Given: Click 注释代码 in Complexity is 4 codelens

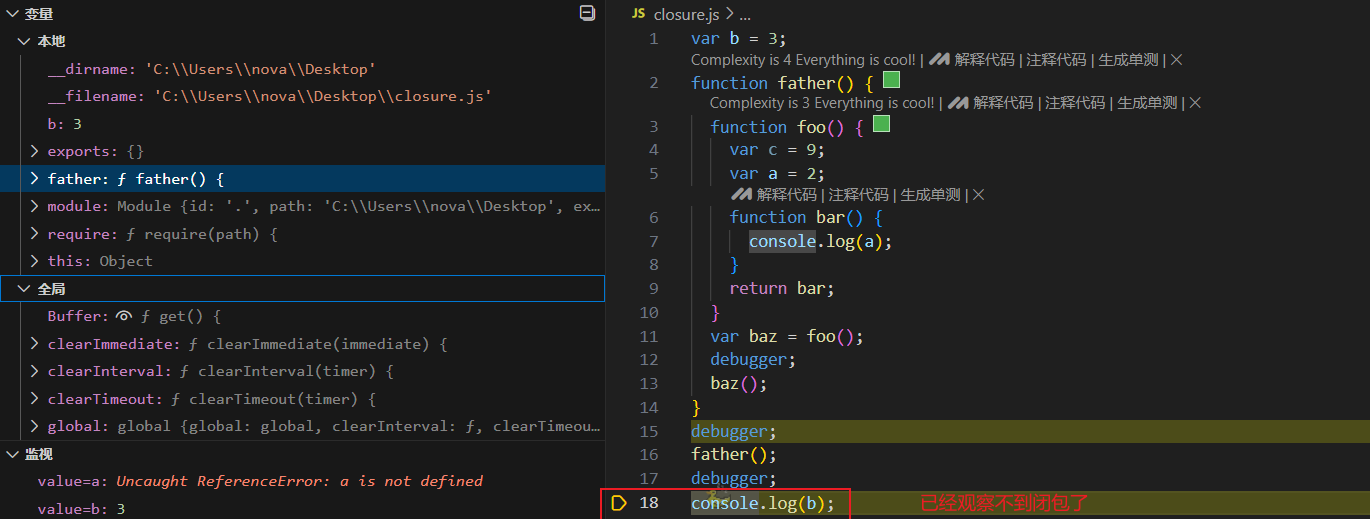Looking at the screenshot, I should coord(1056,60).
